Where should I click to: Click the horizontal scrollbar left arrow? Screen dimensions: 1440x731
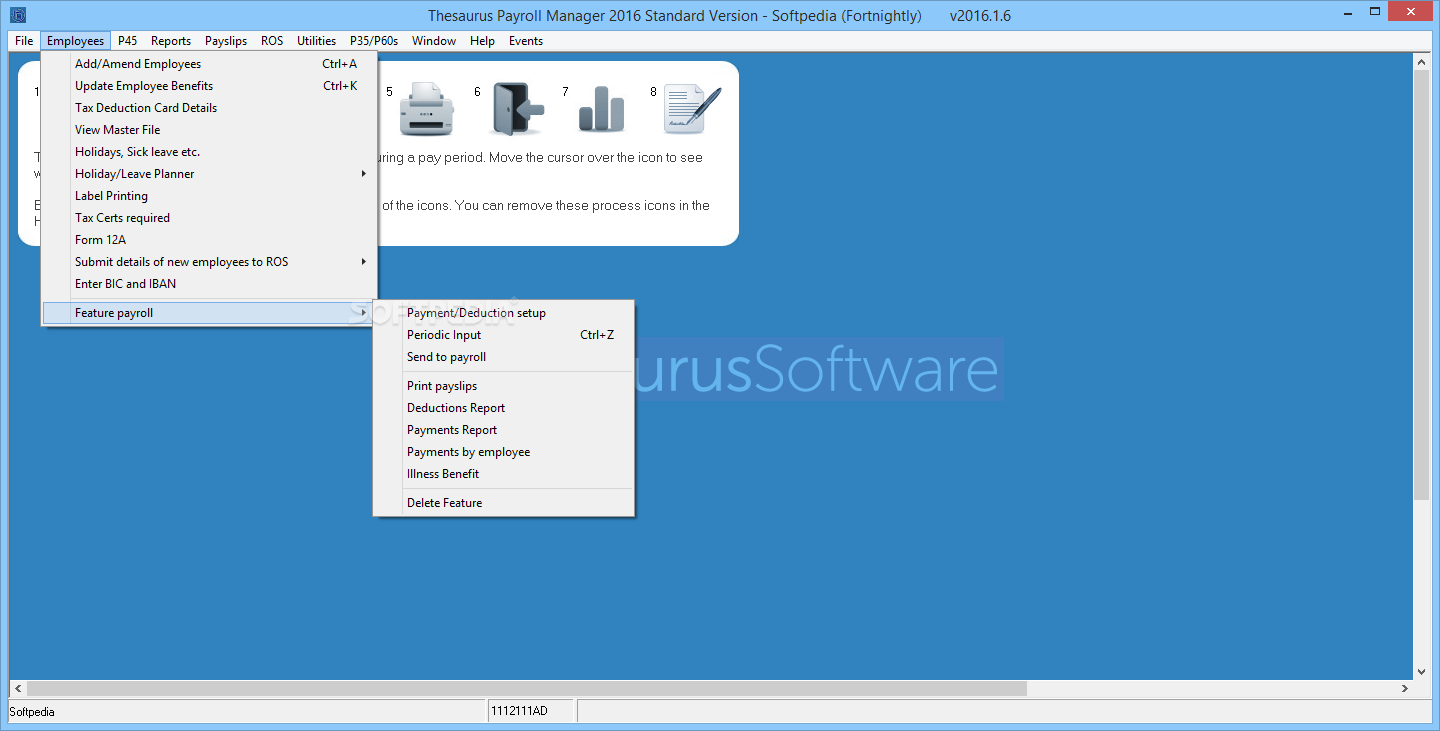click(x=18, y=689)
